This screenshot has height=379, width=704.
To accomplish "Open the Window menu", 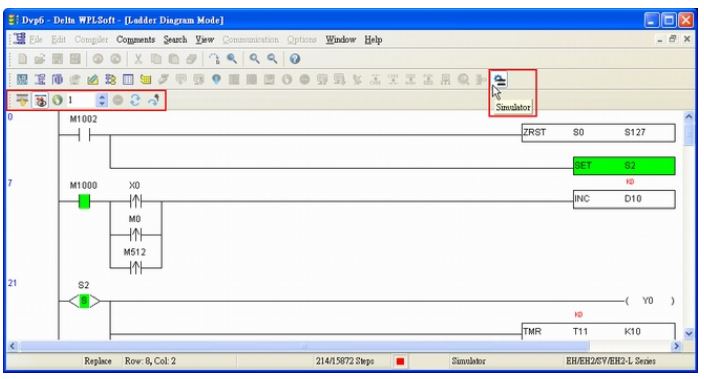I will [340, 40].
